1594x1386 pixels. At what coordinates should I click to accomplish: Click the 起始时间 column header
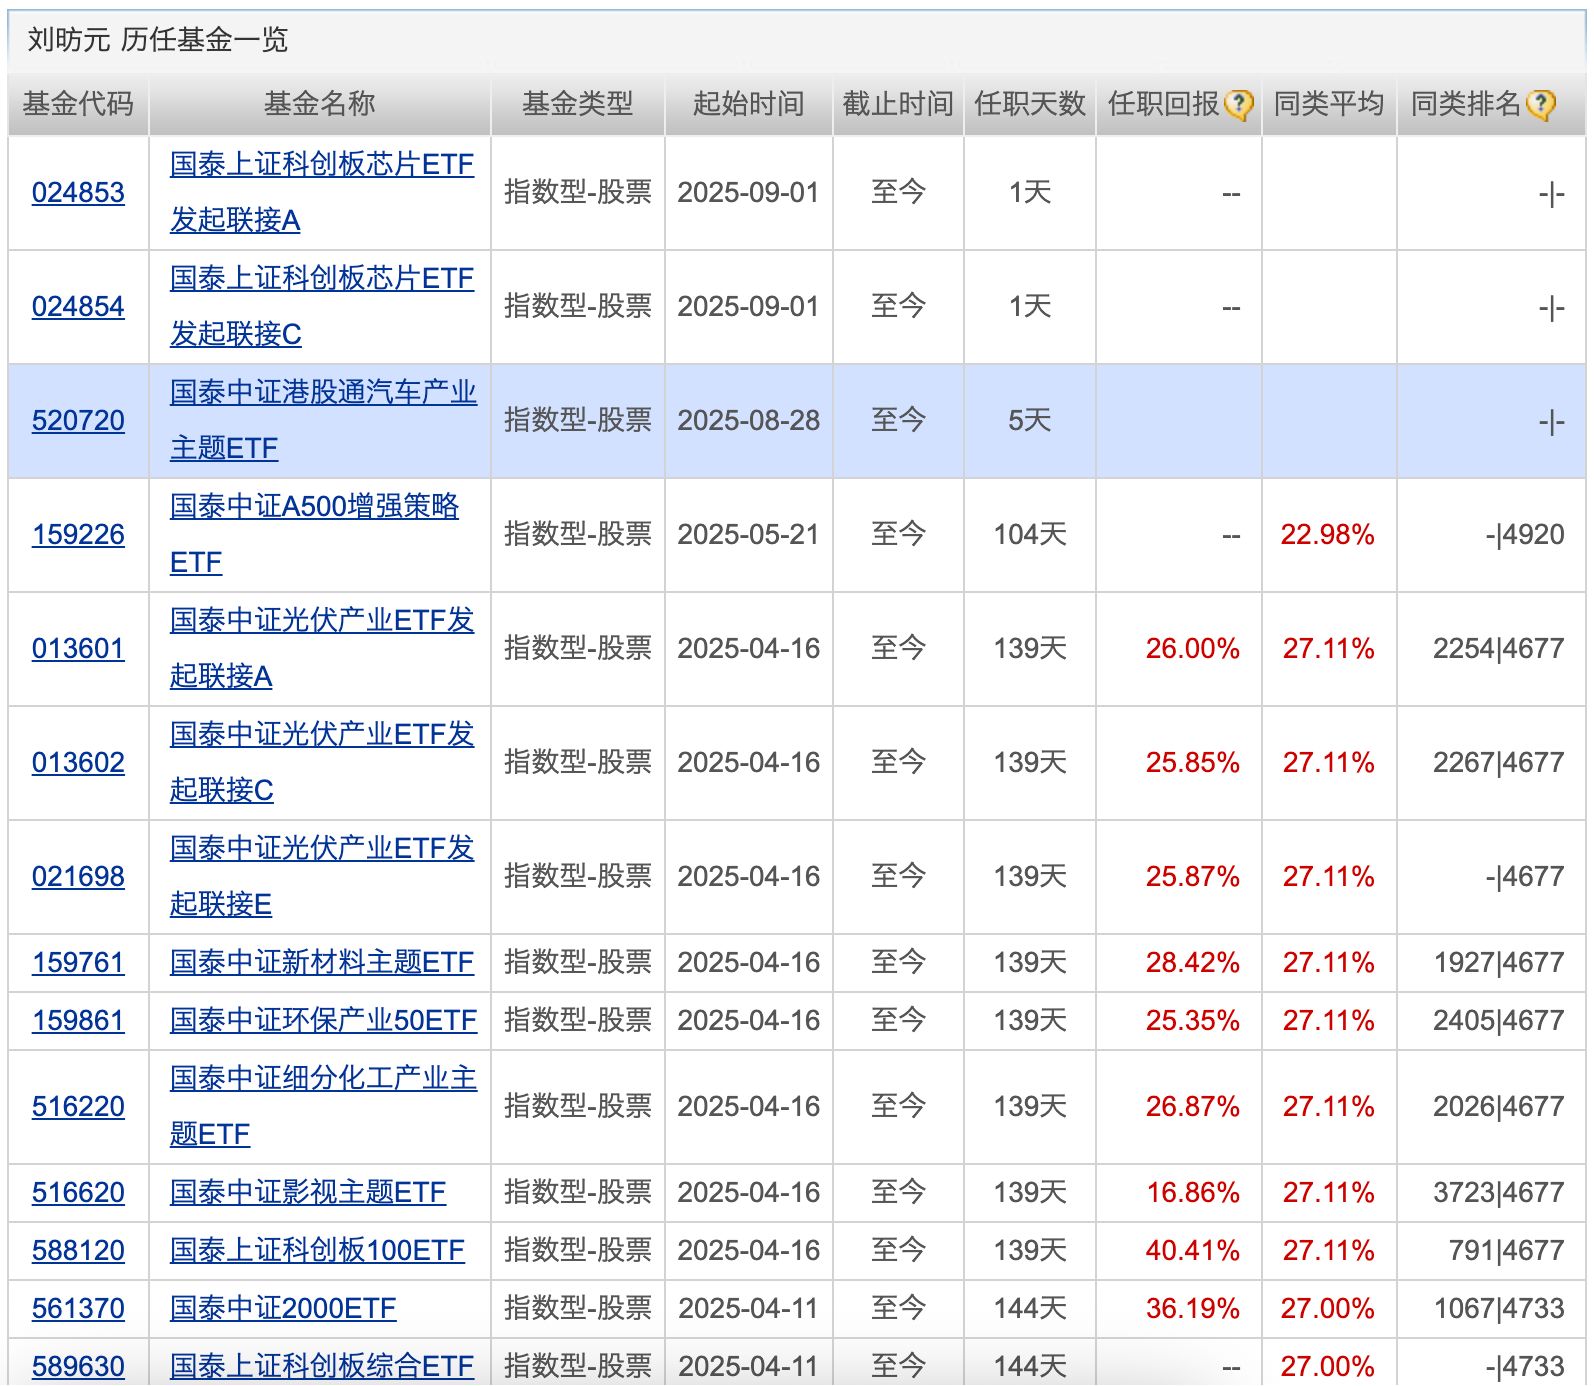pyautogui.click(x=748, y=104)
